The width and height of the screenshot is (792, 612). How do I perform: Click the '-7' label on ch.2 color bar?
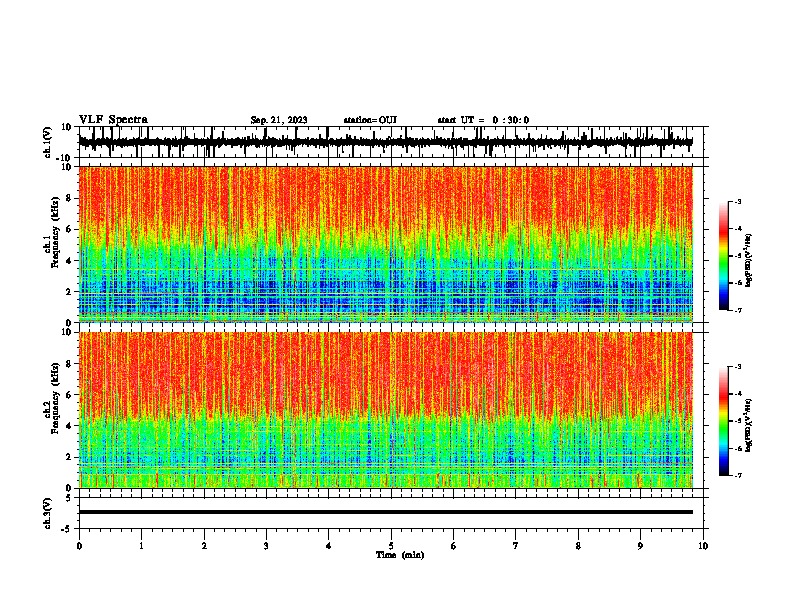[x=737, y=476]
